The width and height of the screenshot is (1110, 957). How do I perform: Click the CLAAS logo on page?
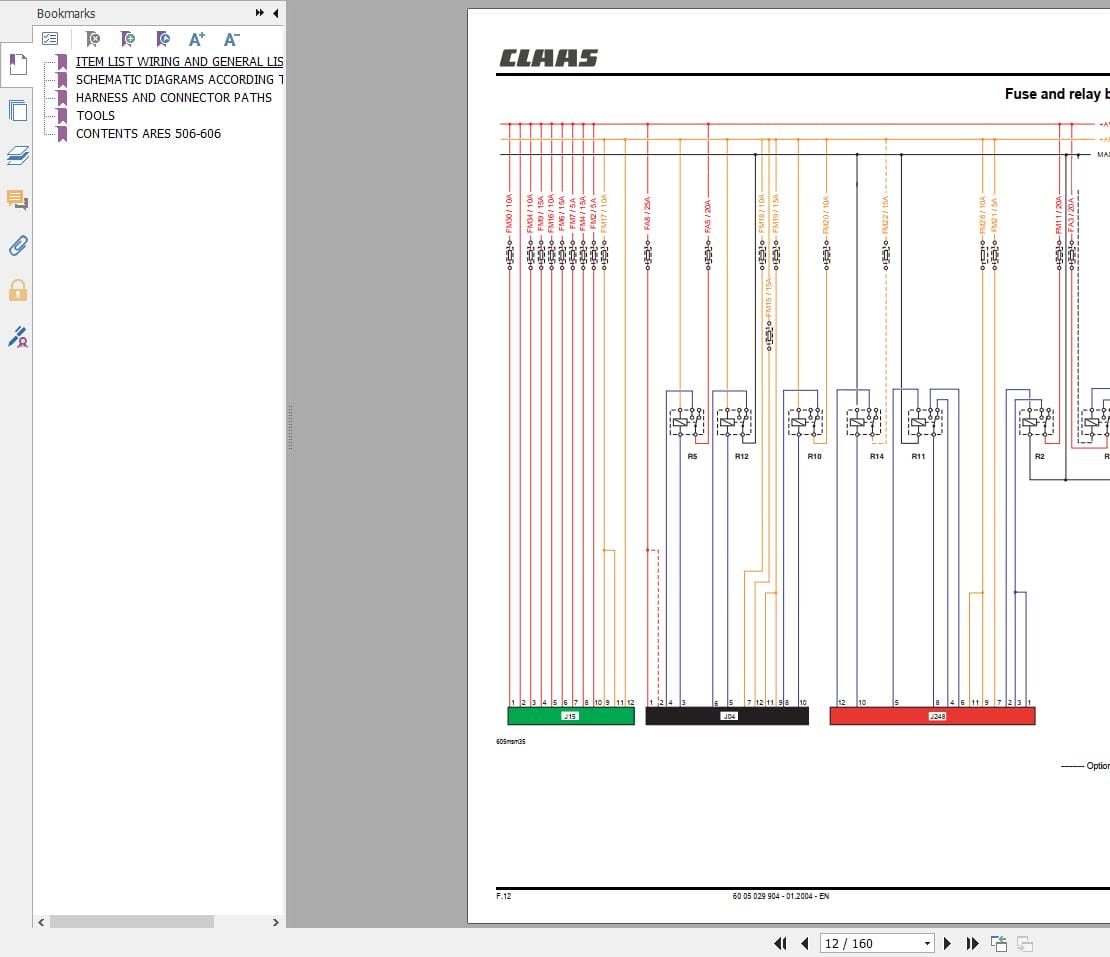549,58
